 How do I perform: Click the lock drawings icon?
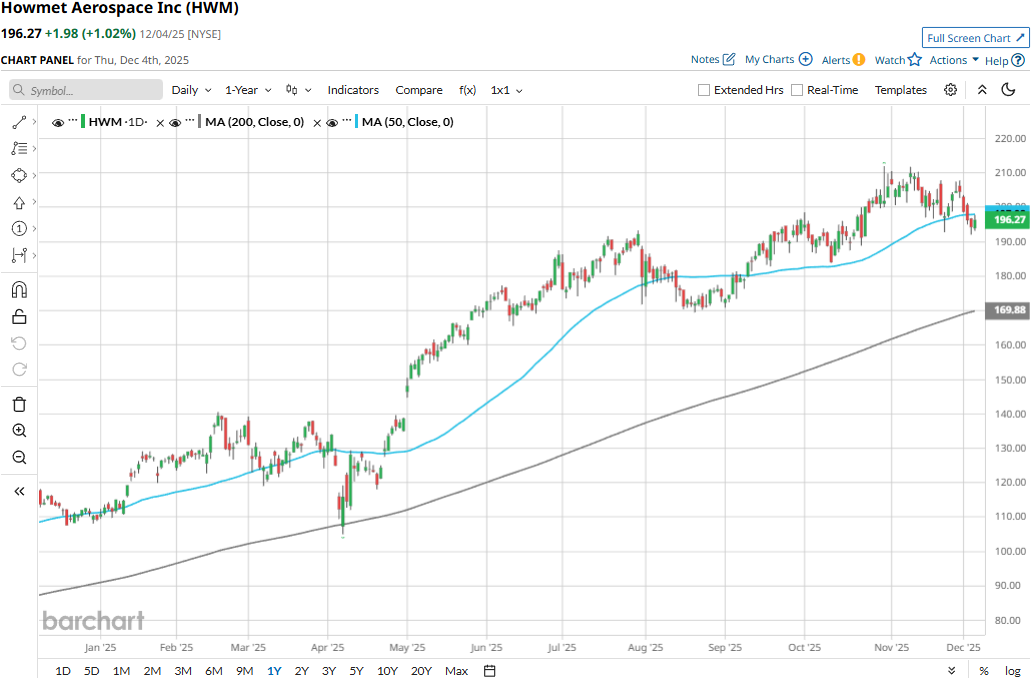[x=18, y=317]
